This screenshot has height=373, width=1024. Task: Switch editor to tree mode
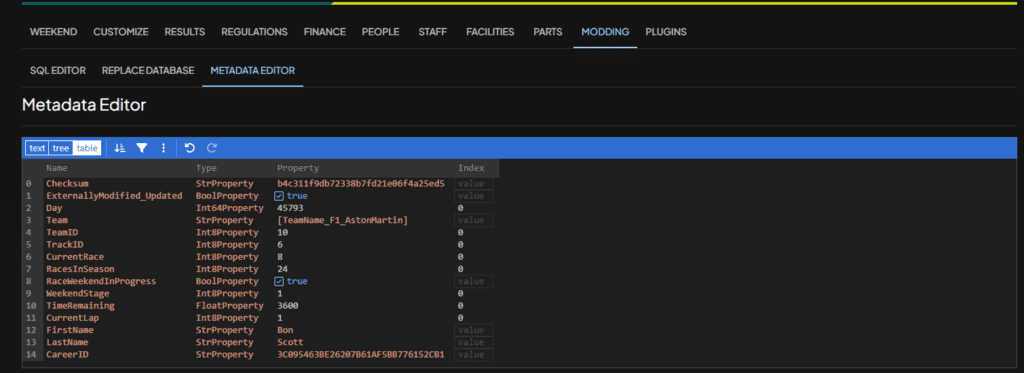click(61, 148)
